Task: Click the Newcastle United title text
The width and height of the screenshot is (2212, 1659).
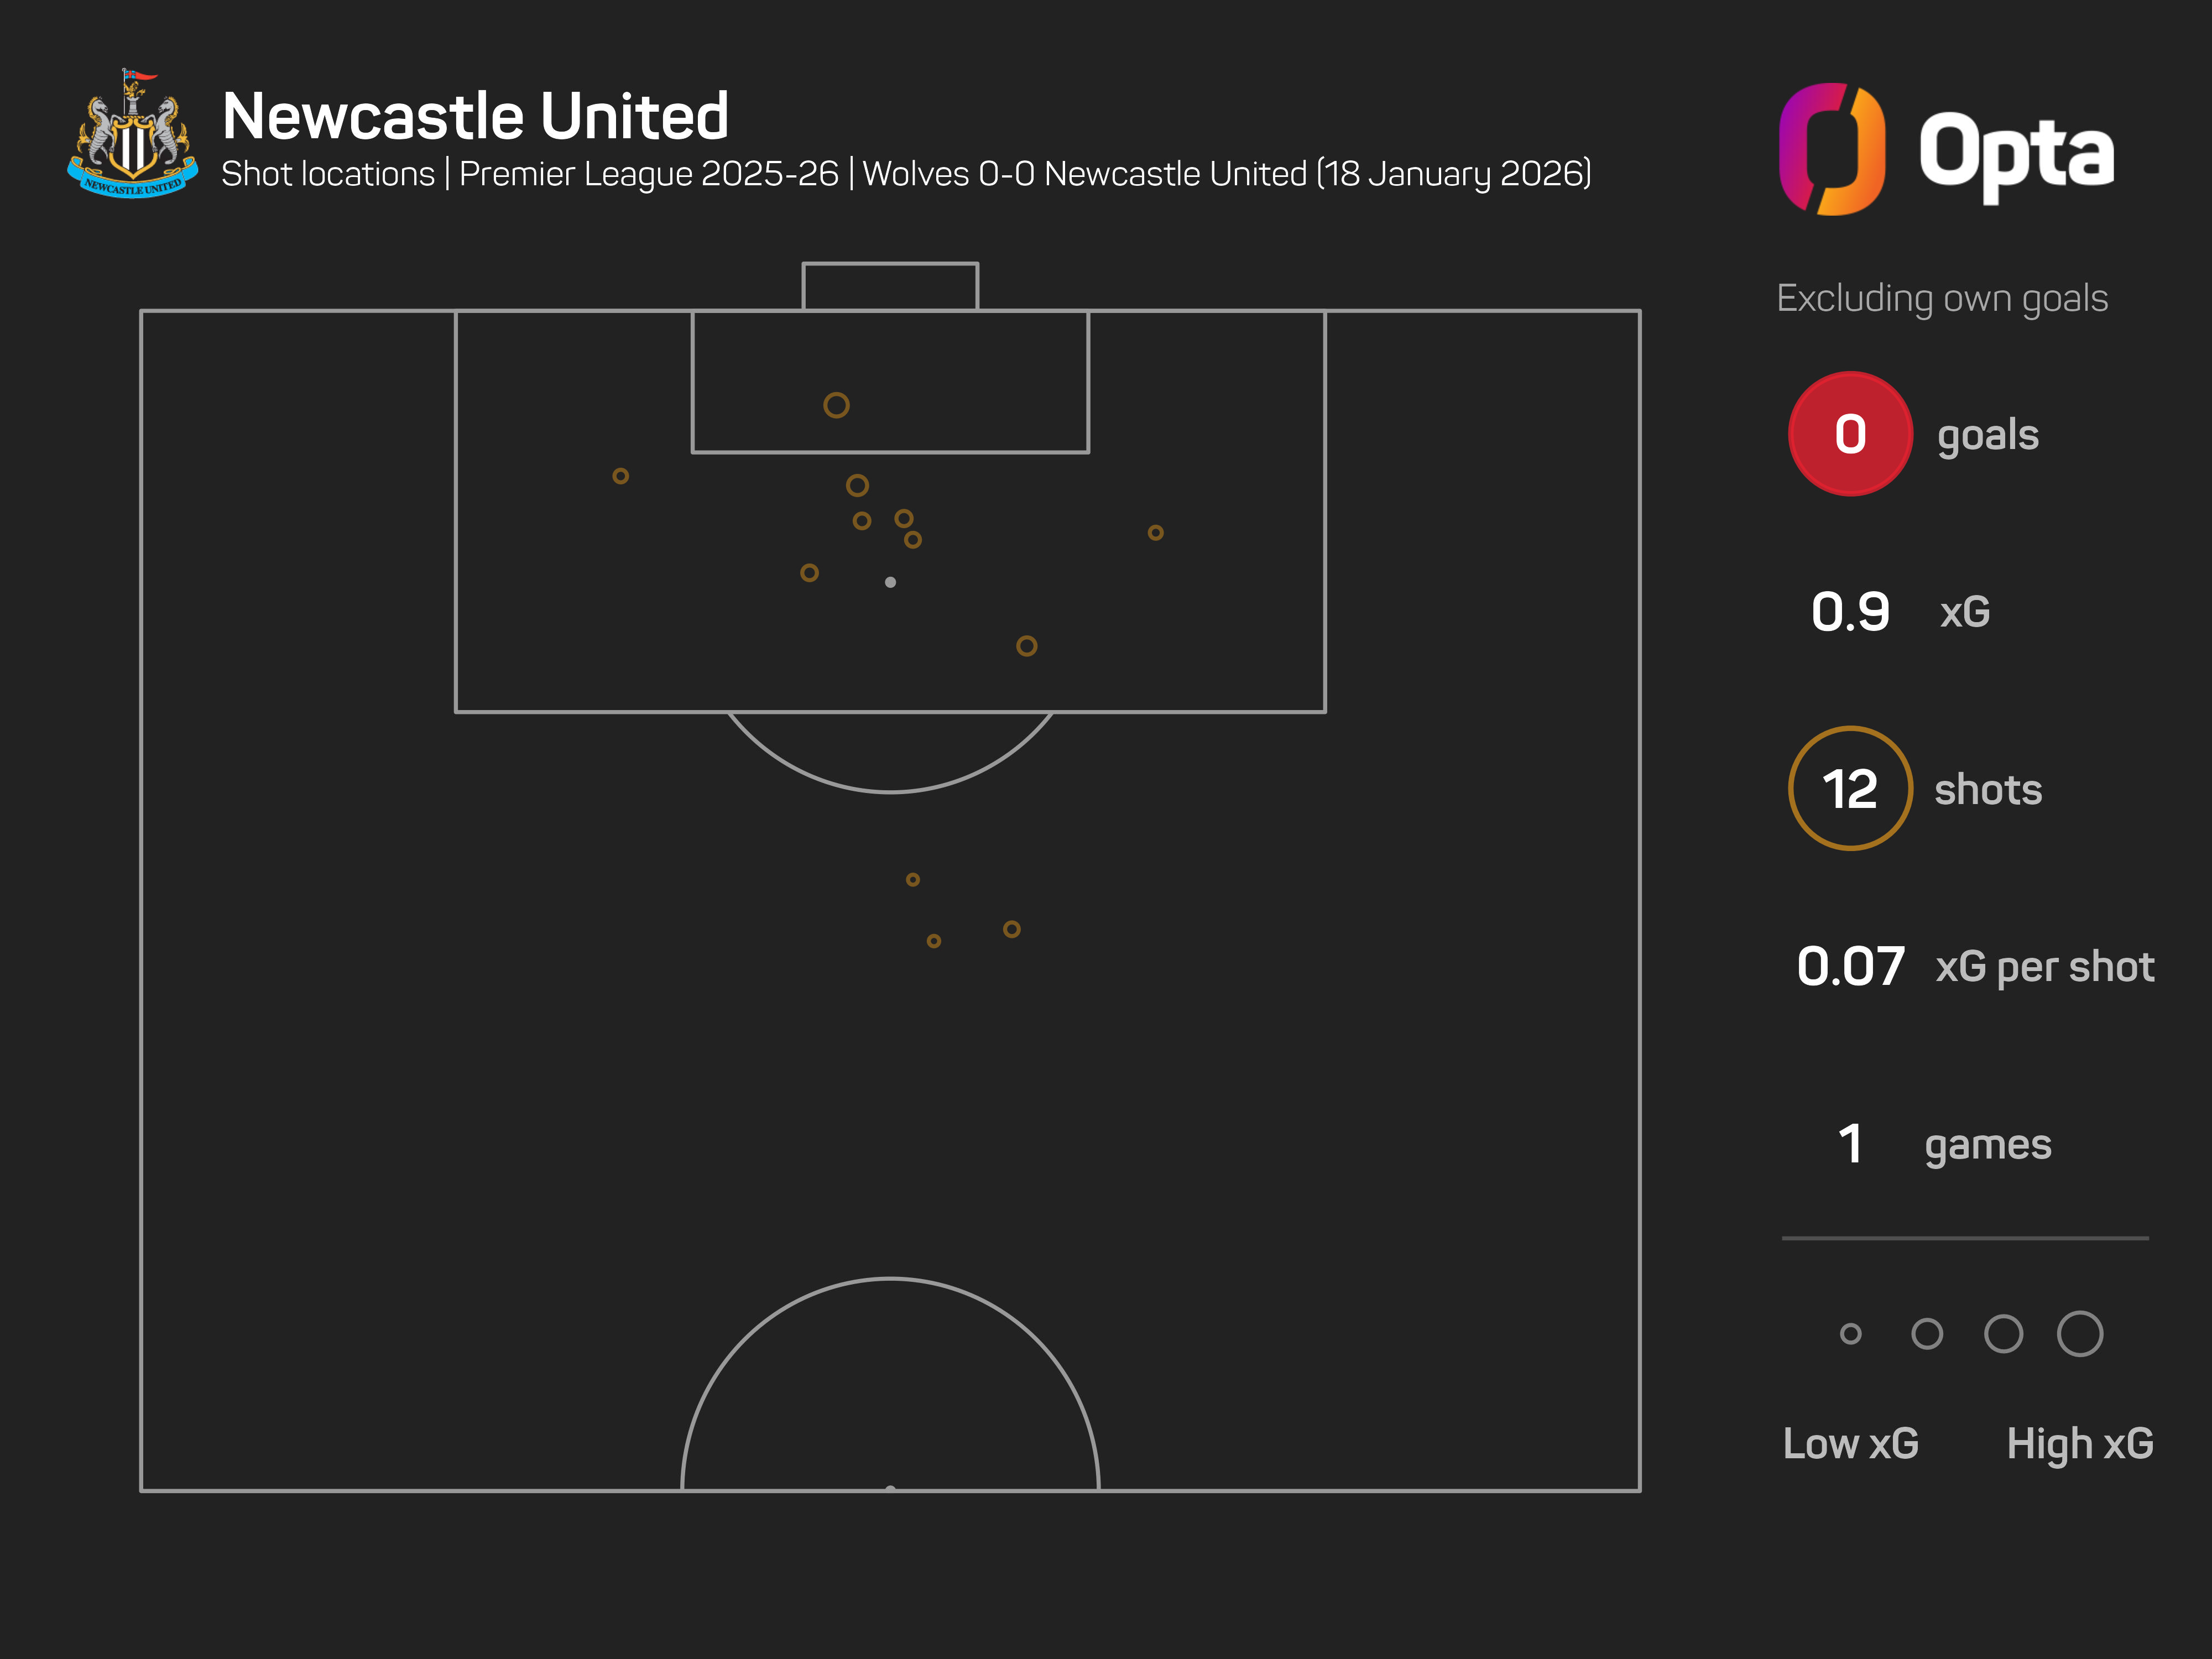Action: [x=475, y=116]
